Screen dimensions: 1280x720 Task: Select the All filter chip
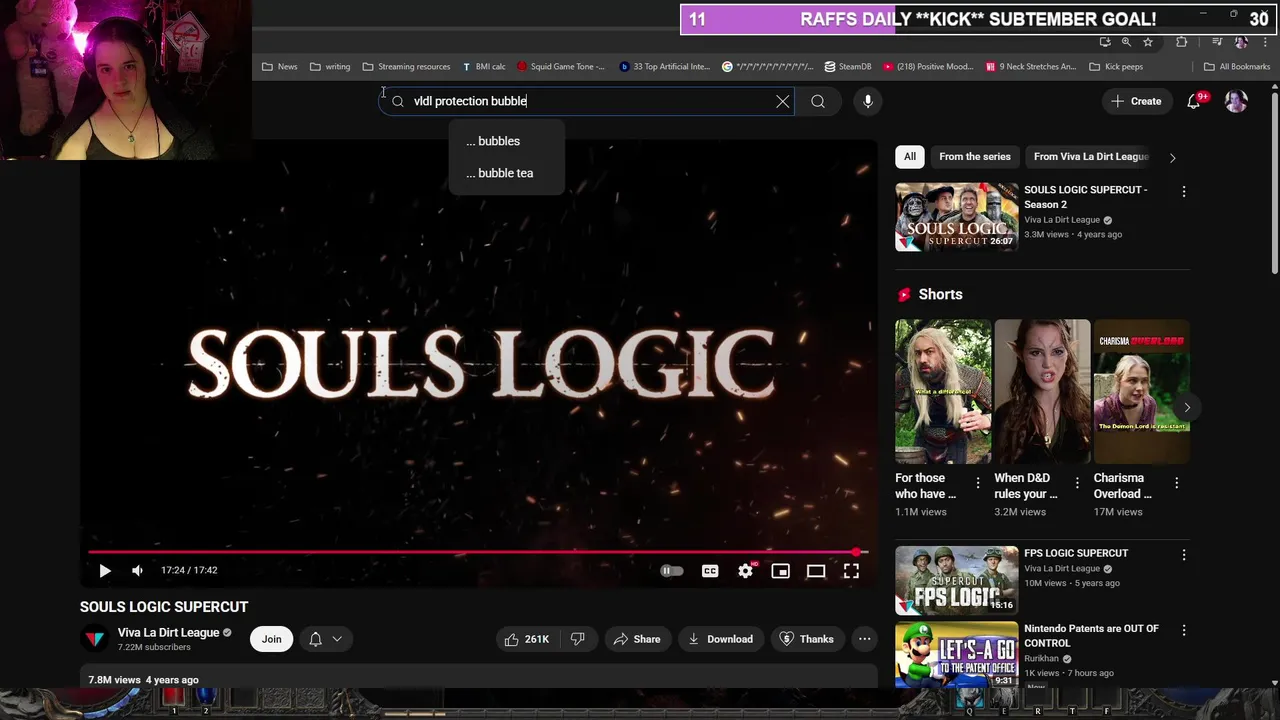point(909,157)
